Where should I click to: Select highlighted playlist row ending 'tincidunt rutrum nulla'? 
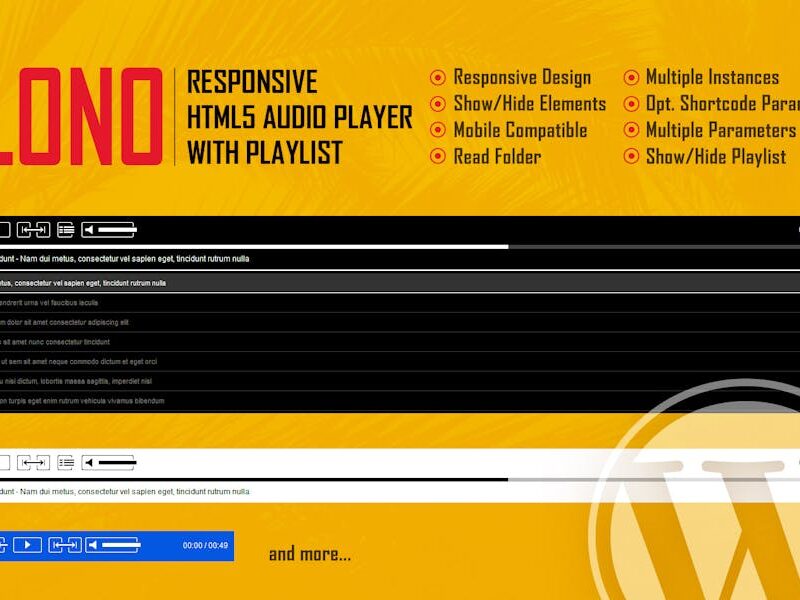(x=400, y=283)
